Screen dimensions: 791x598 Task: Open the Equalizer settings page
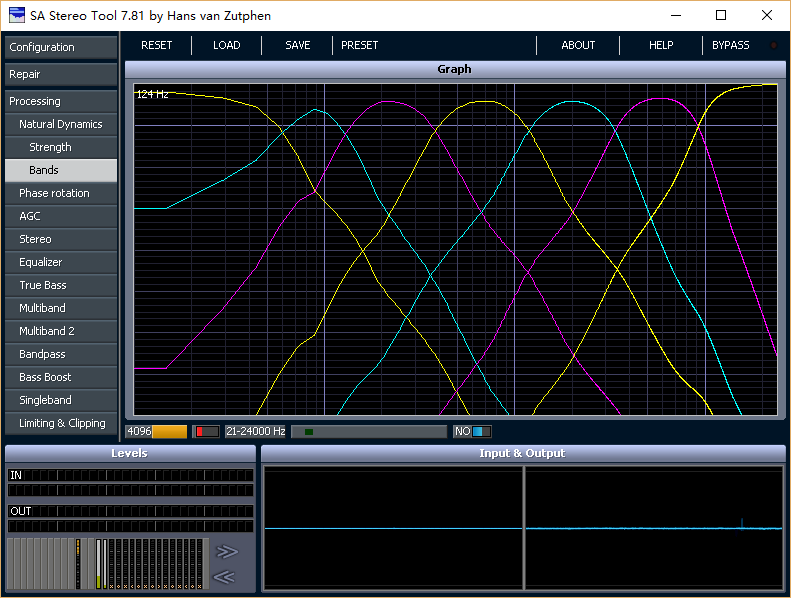click(60, 262)
